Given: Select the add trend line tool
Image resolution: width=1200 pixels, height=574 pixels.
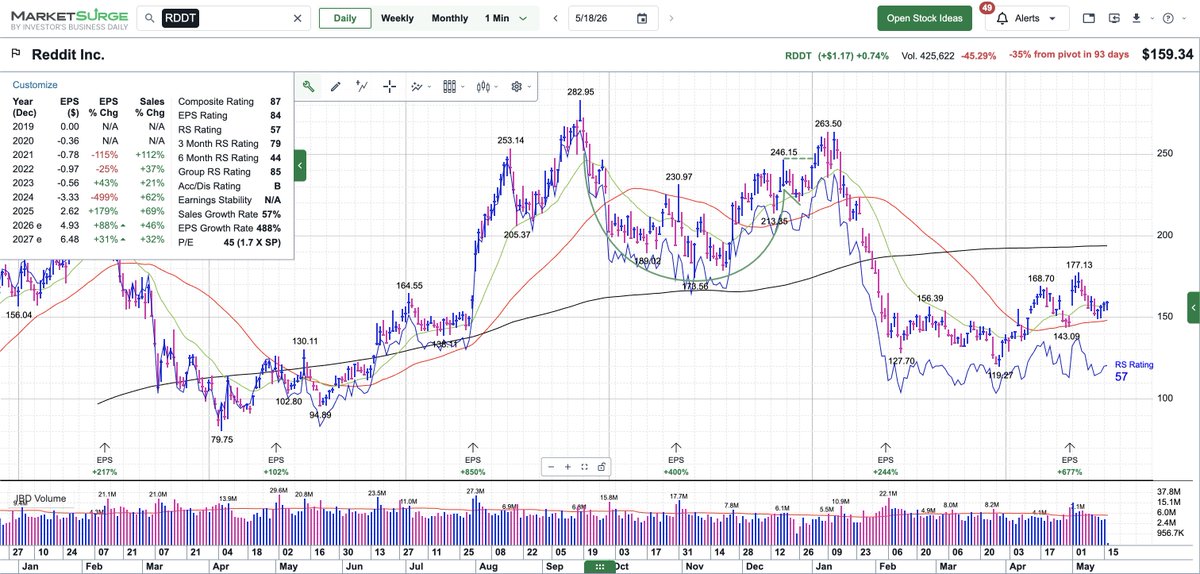Looking at the screenshot, I should click(x=362, y=87).
